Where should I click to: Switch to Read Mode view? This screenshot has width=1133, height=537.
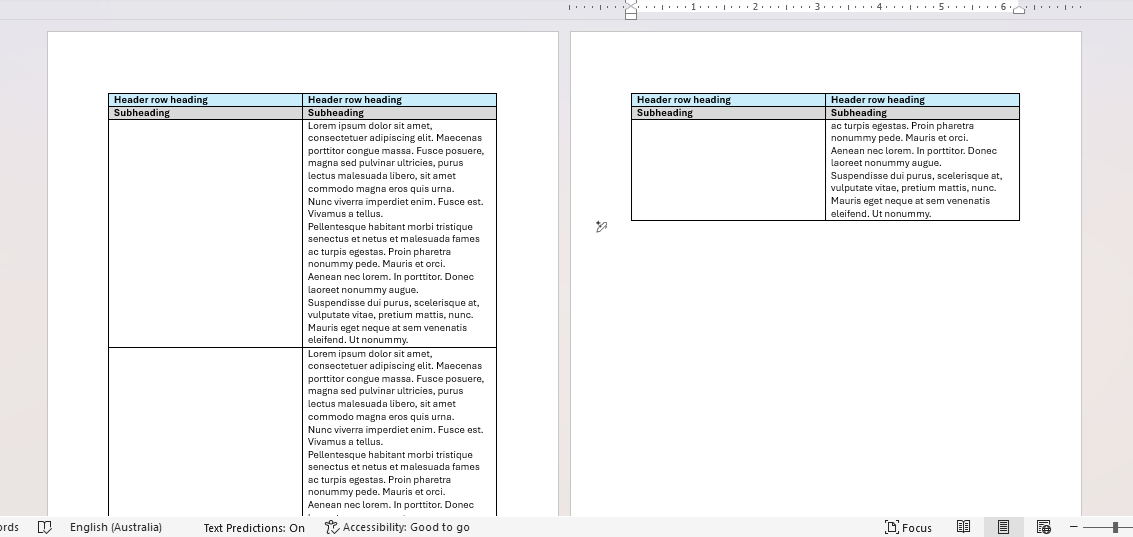963,527
